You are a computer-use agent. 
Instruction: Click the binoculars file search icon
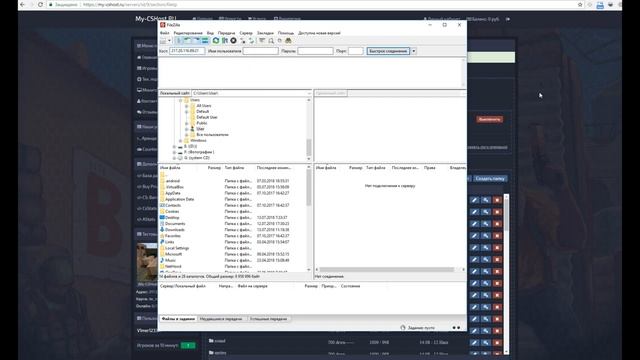288,41
